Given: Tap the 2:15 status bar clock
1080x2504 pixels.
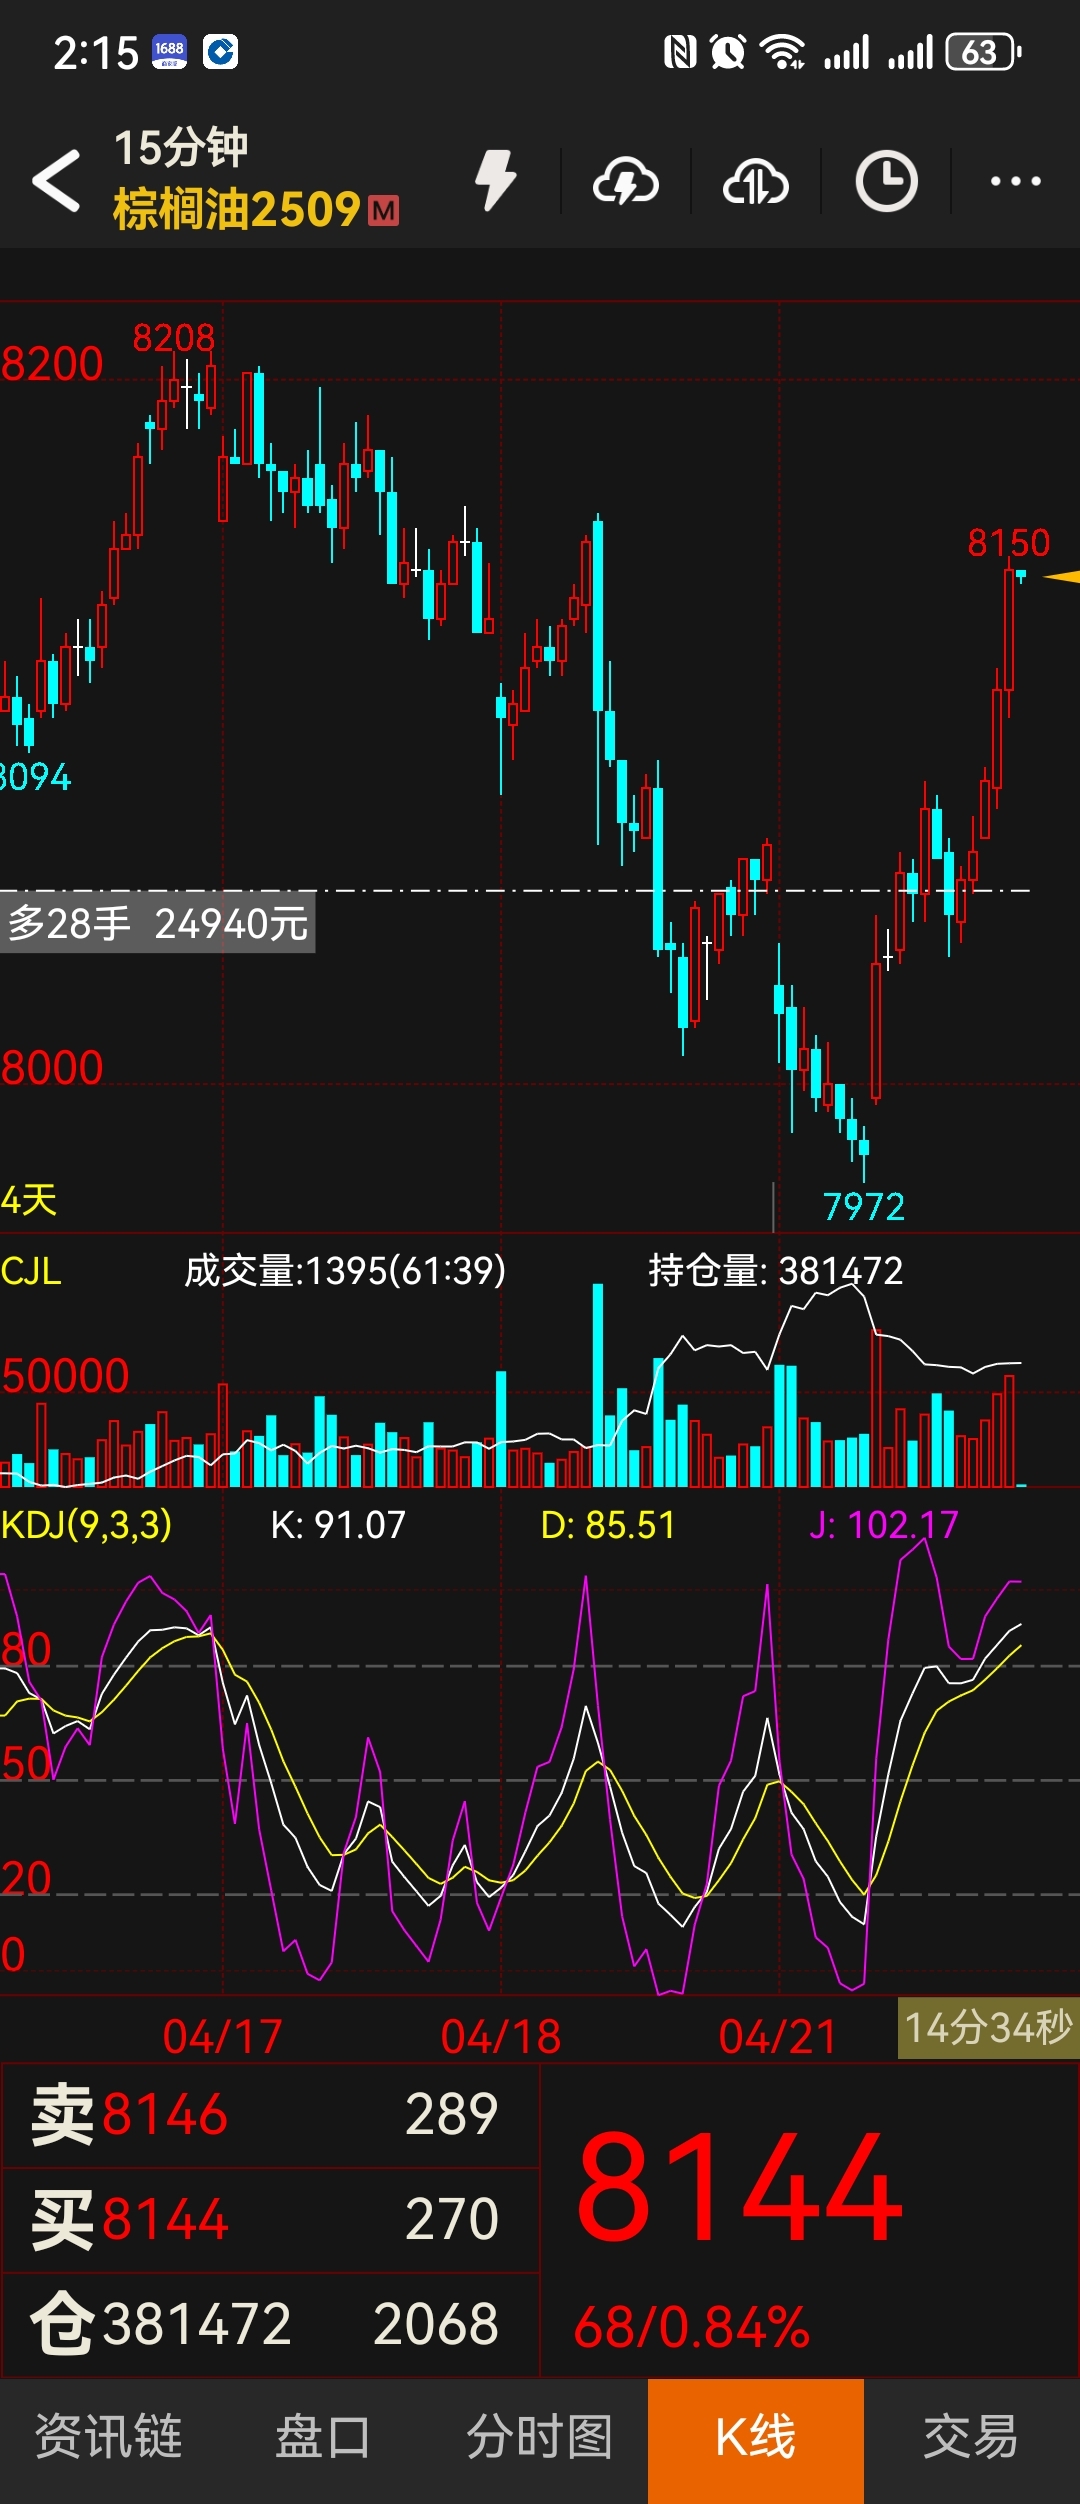Looking at the screenshot, I should click(96, 52).
